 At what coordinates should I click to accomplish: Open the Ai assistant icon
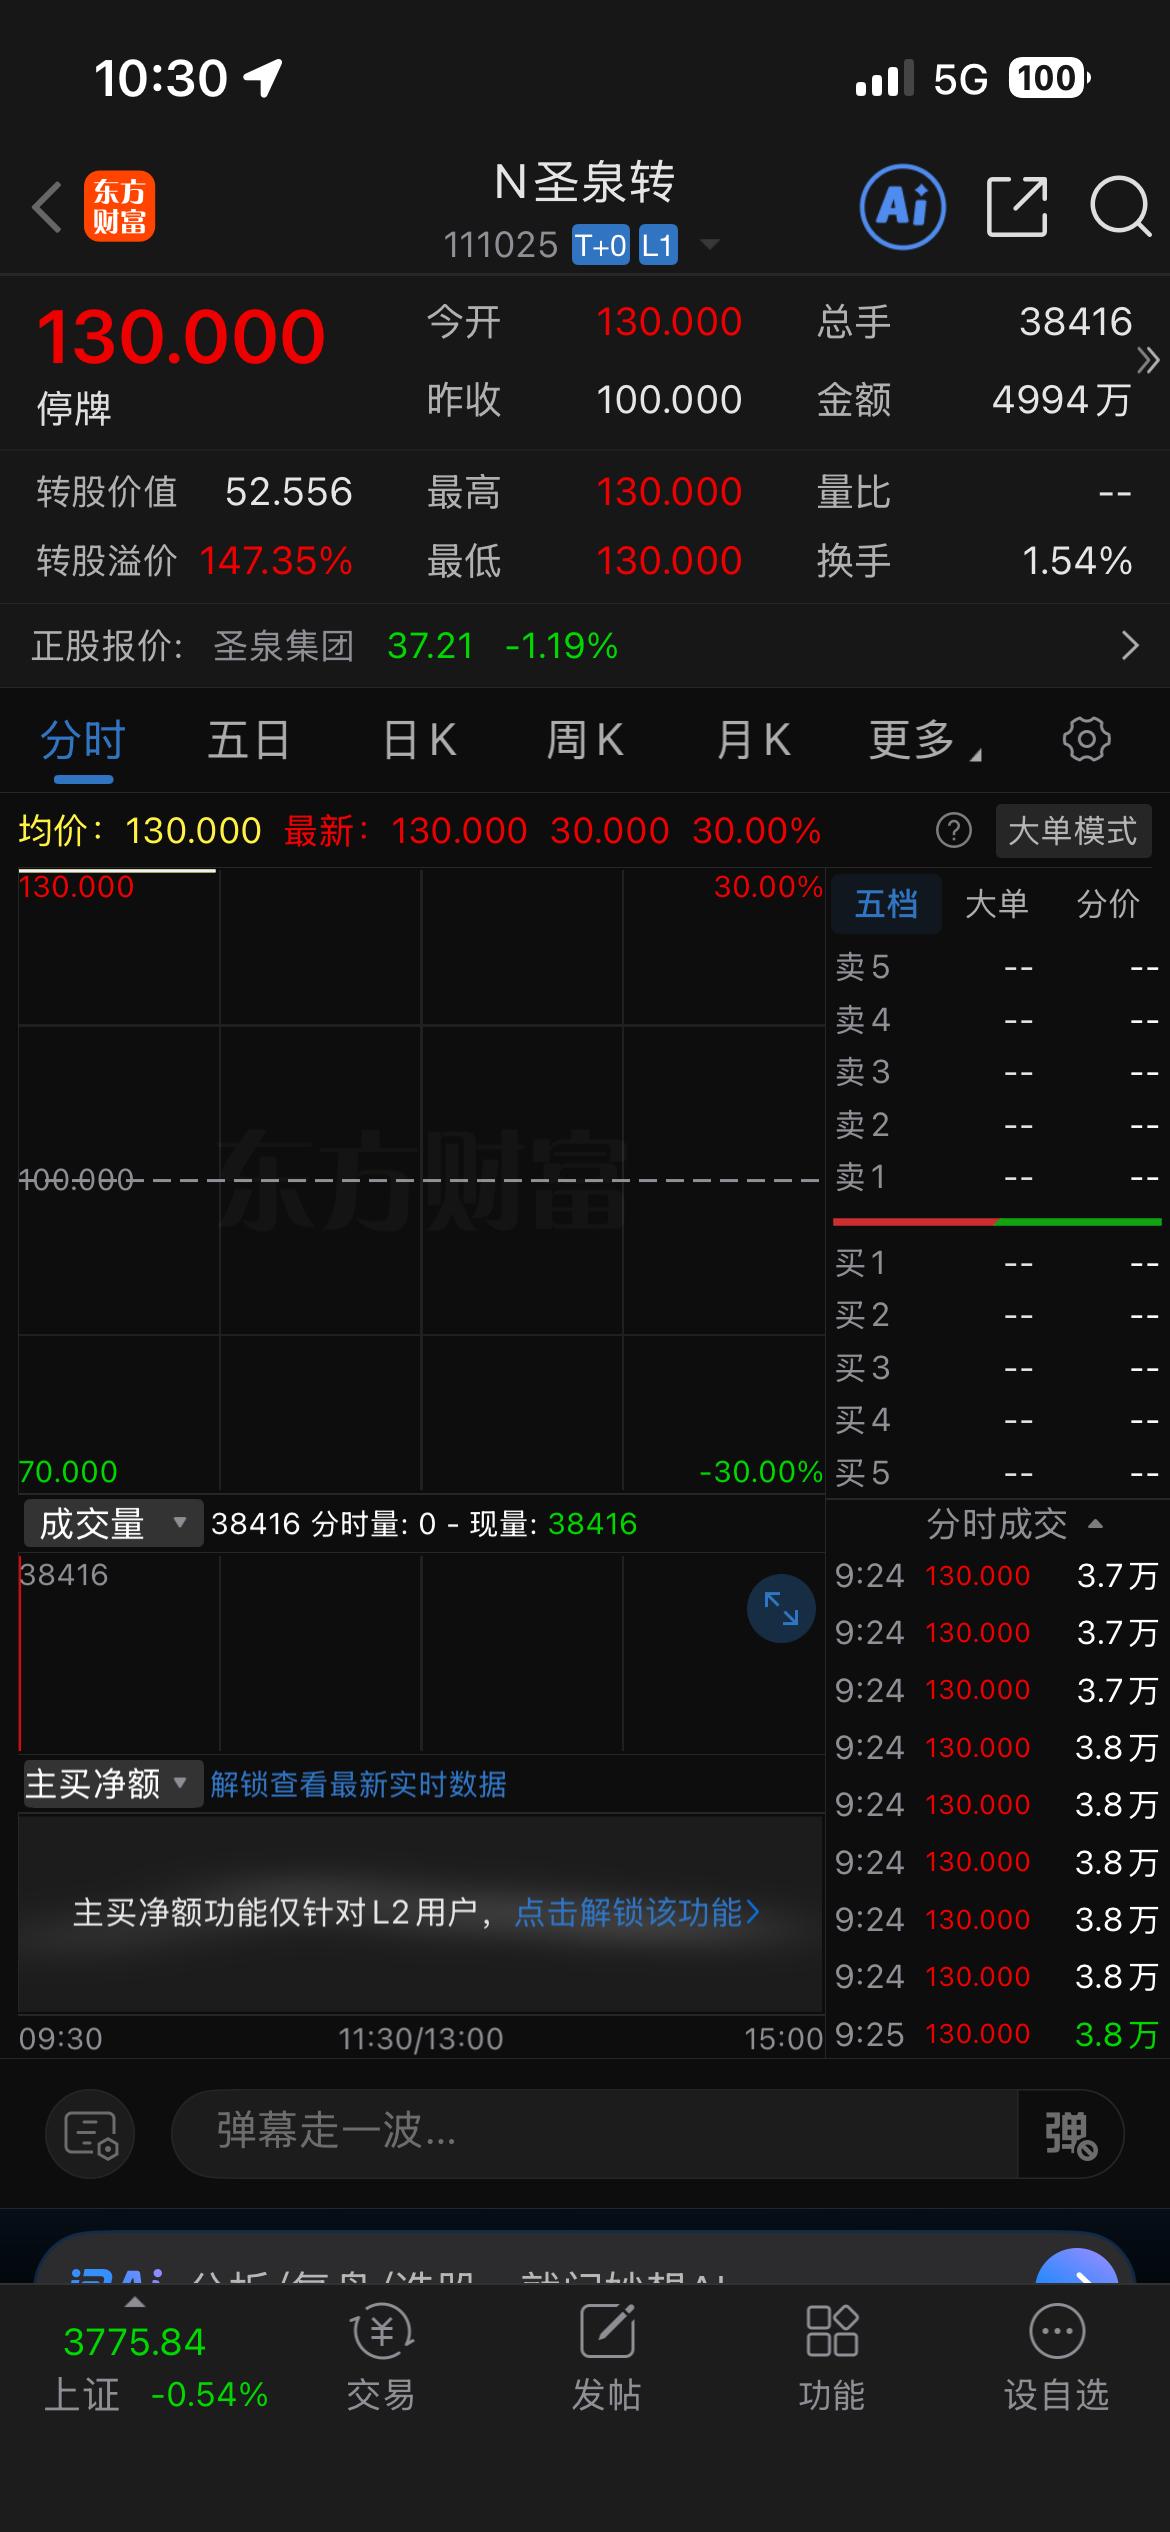[x=903, y=207]
